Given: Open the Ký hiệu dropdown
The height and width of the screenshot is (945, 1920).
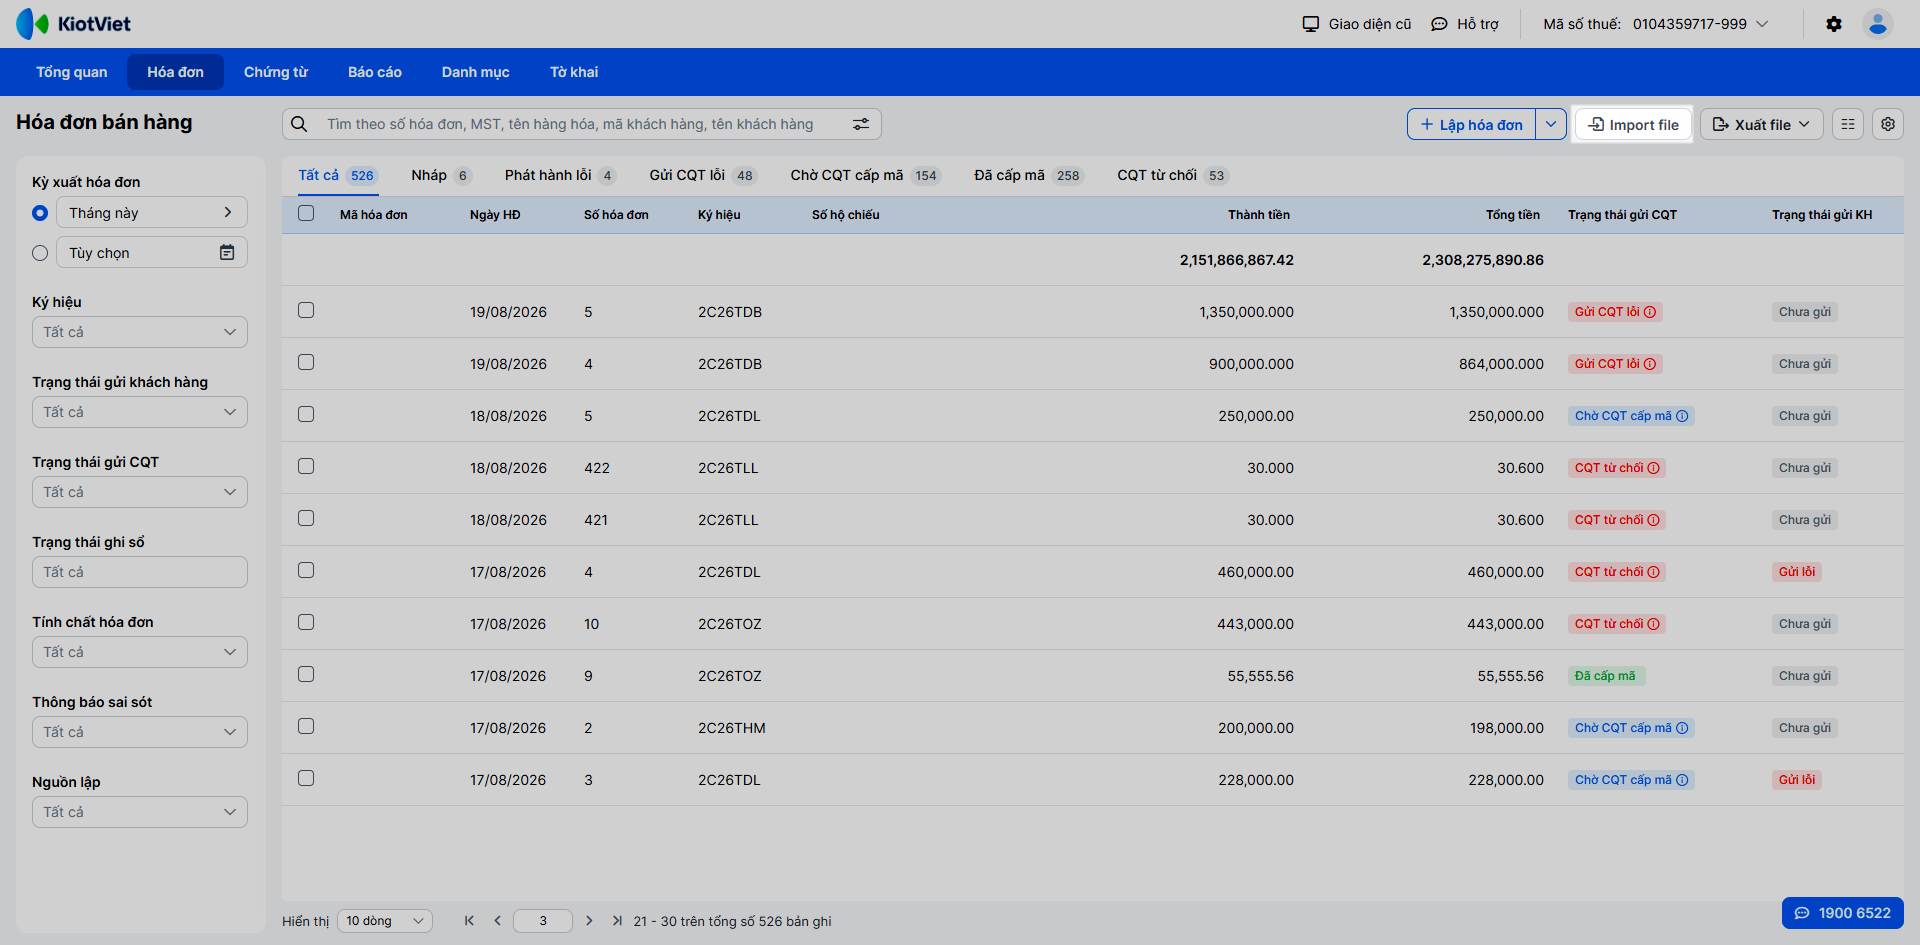Looking at the screenshot, I should (x=140, y=332).
